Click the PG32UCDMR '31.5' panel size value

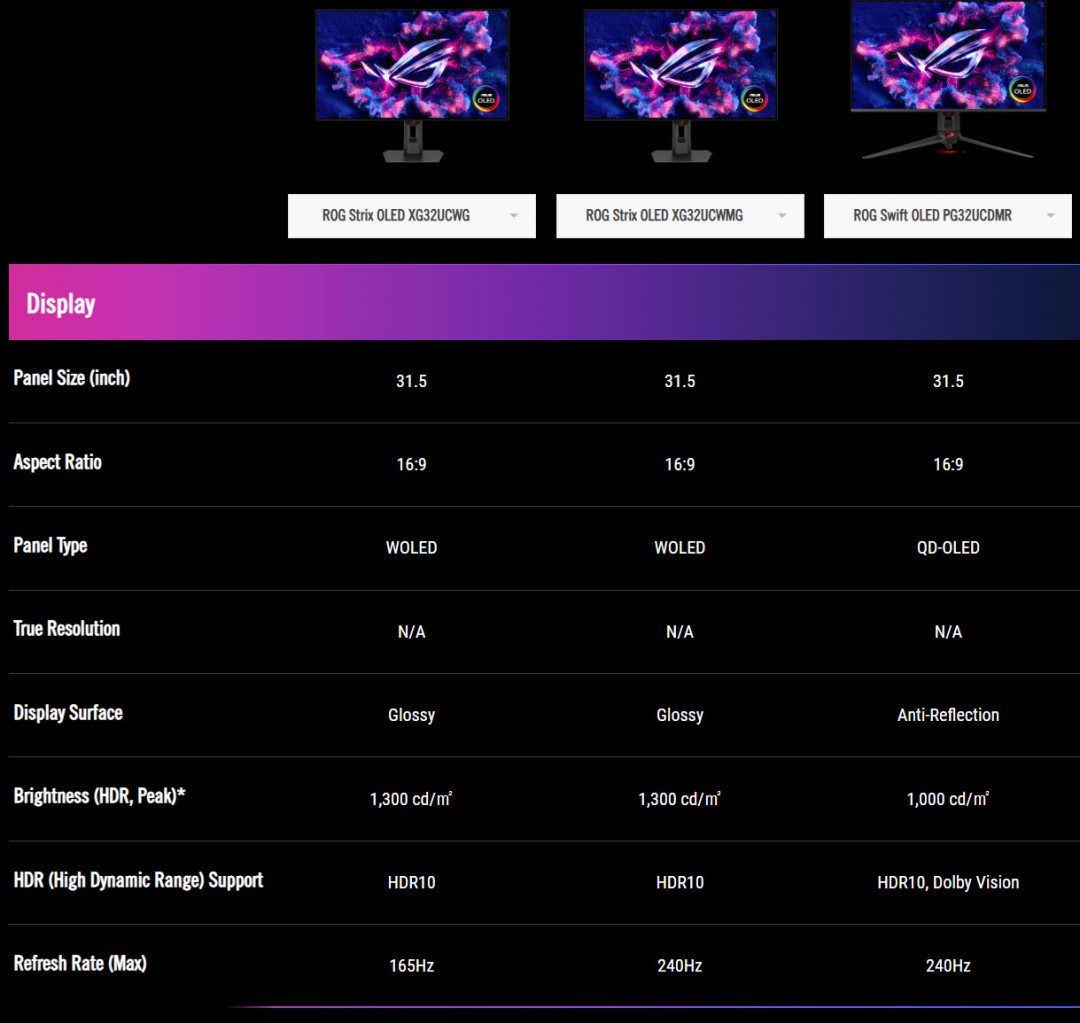point(948,381)
